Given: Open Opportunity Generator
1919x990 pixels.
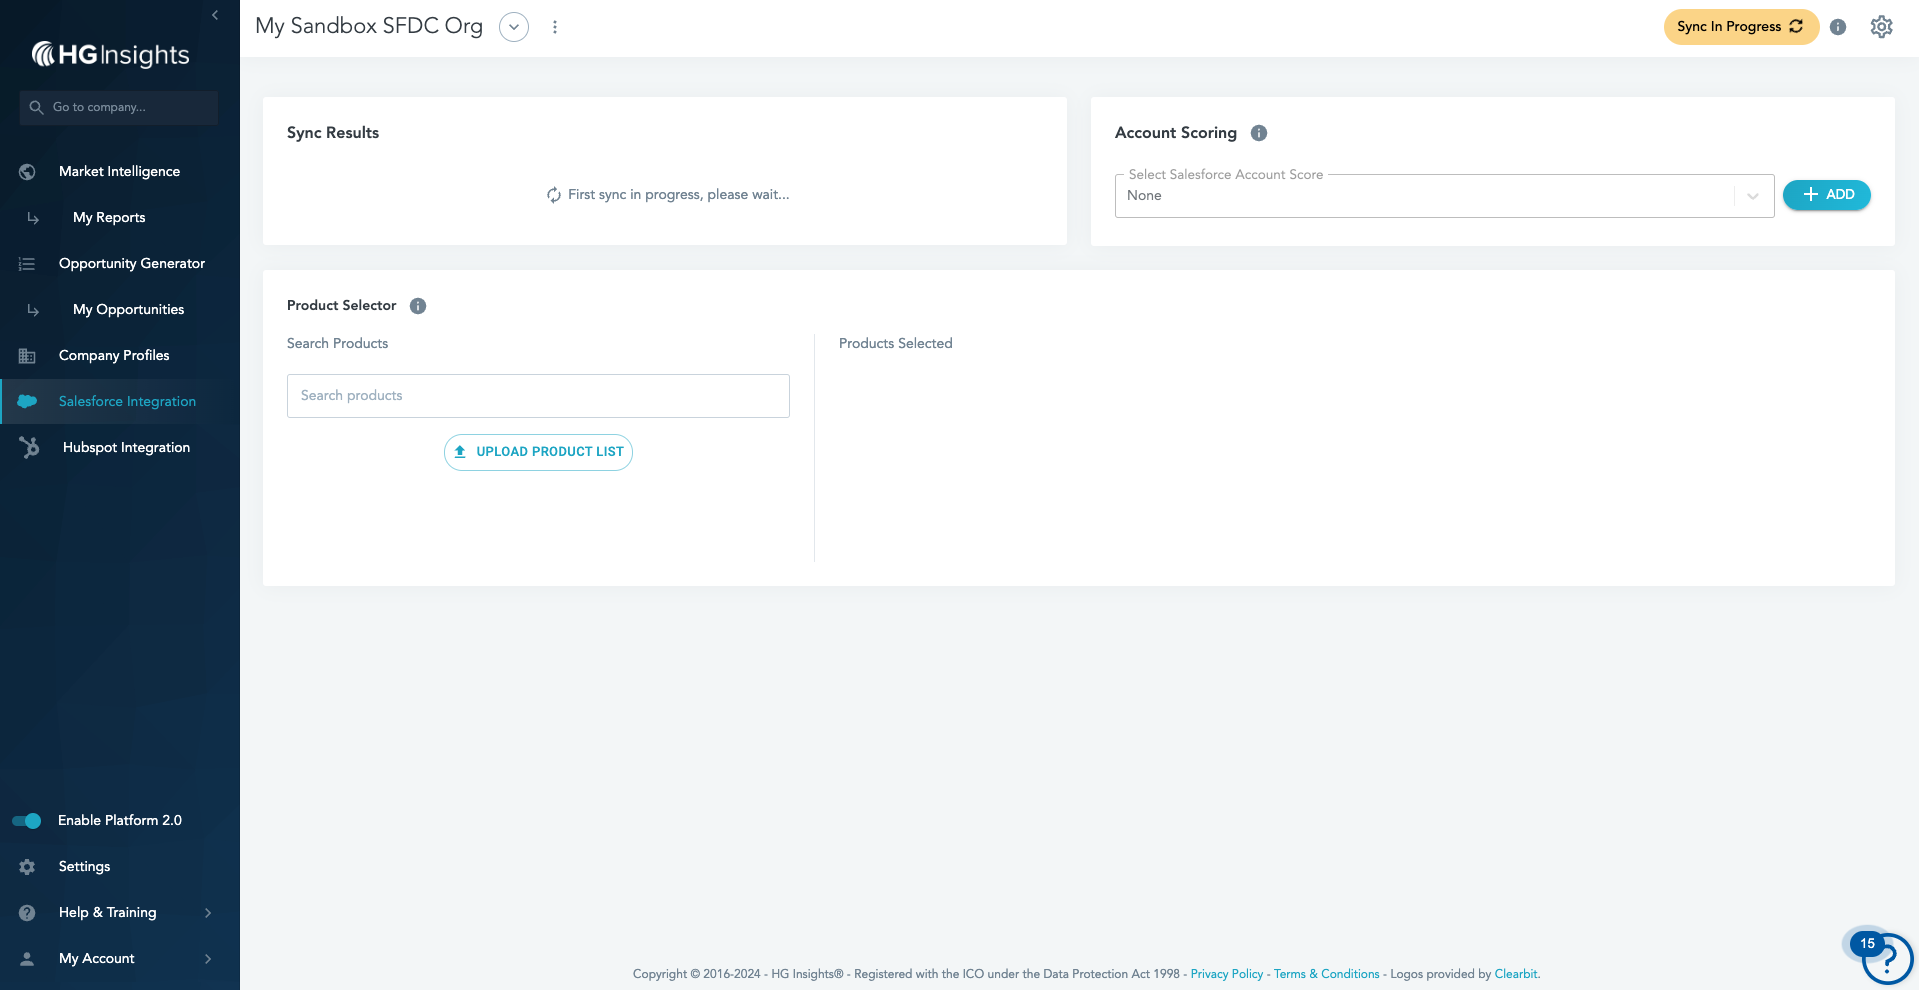Looking at the screenshot, I should tap(132, 263).
